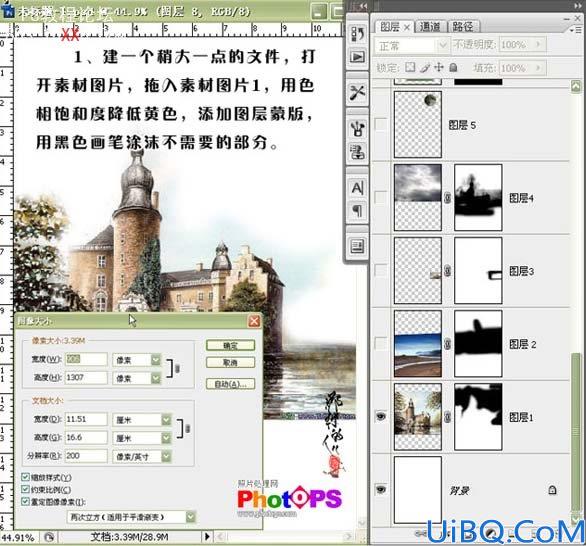Open the 不透明度 slider arrow
The height and width of the screenshot is (546, 586).
pos(539,44)
